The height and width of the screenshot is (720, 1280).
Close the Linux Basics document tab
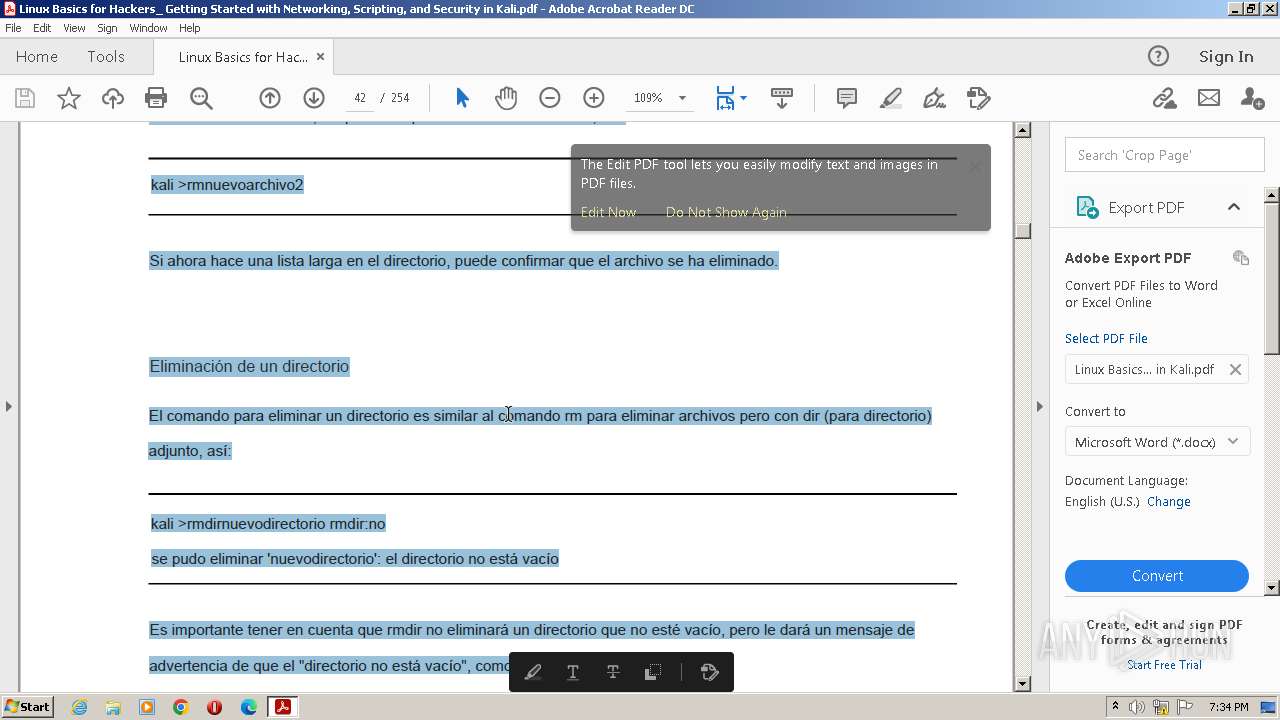tap(320, 57)
